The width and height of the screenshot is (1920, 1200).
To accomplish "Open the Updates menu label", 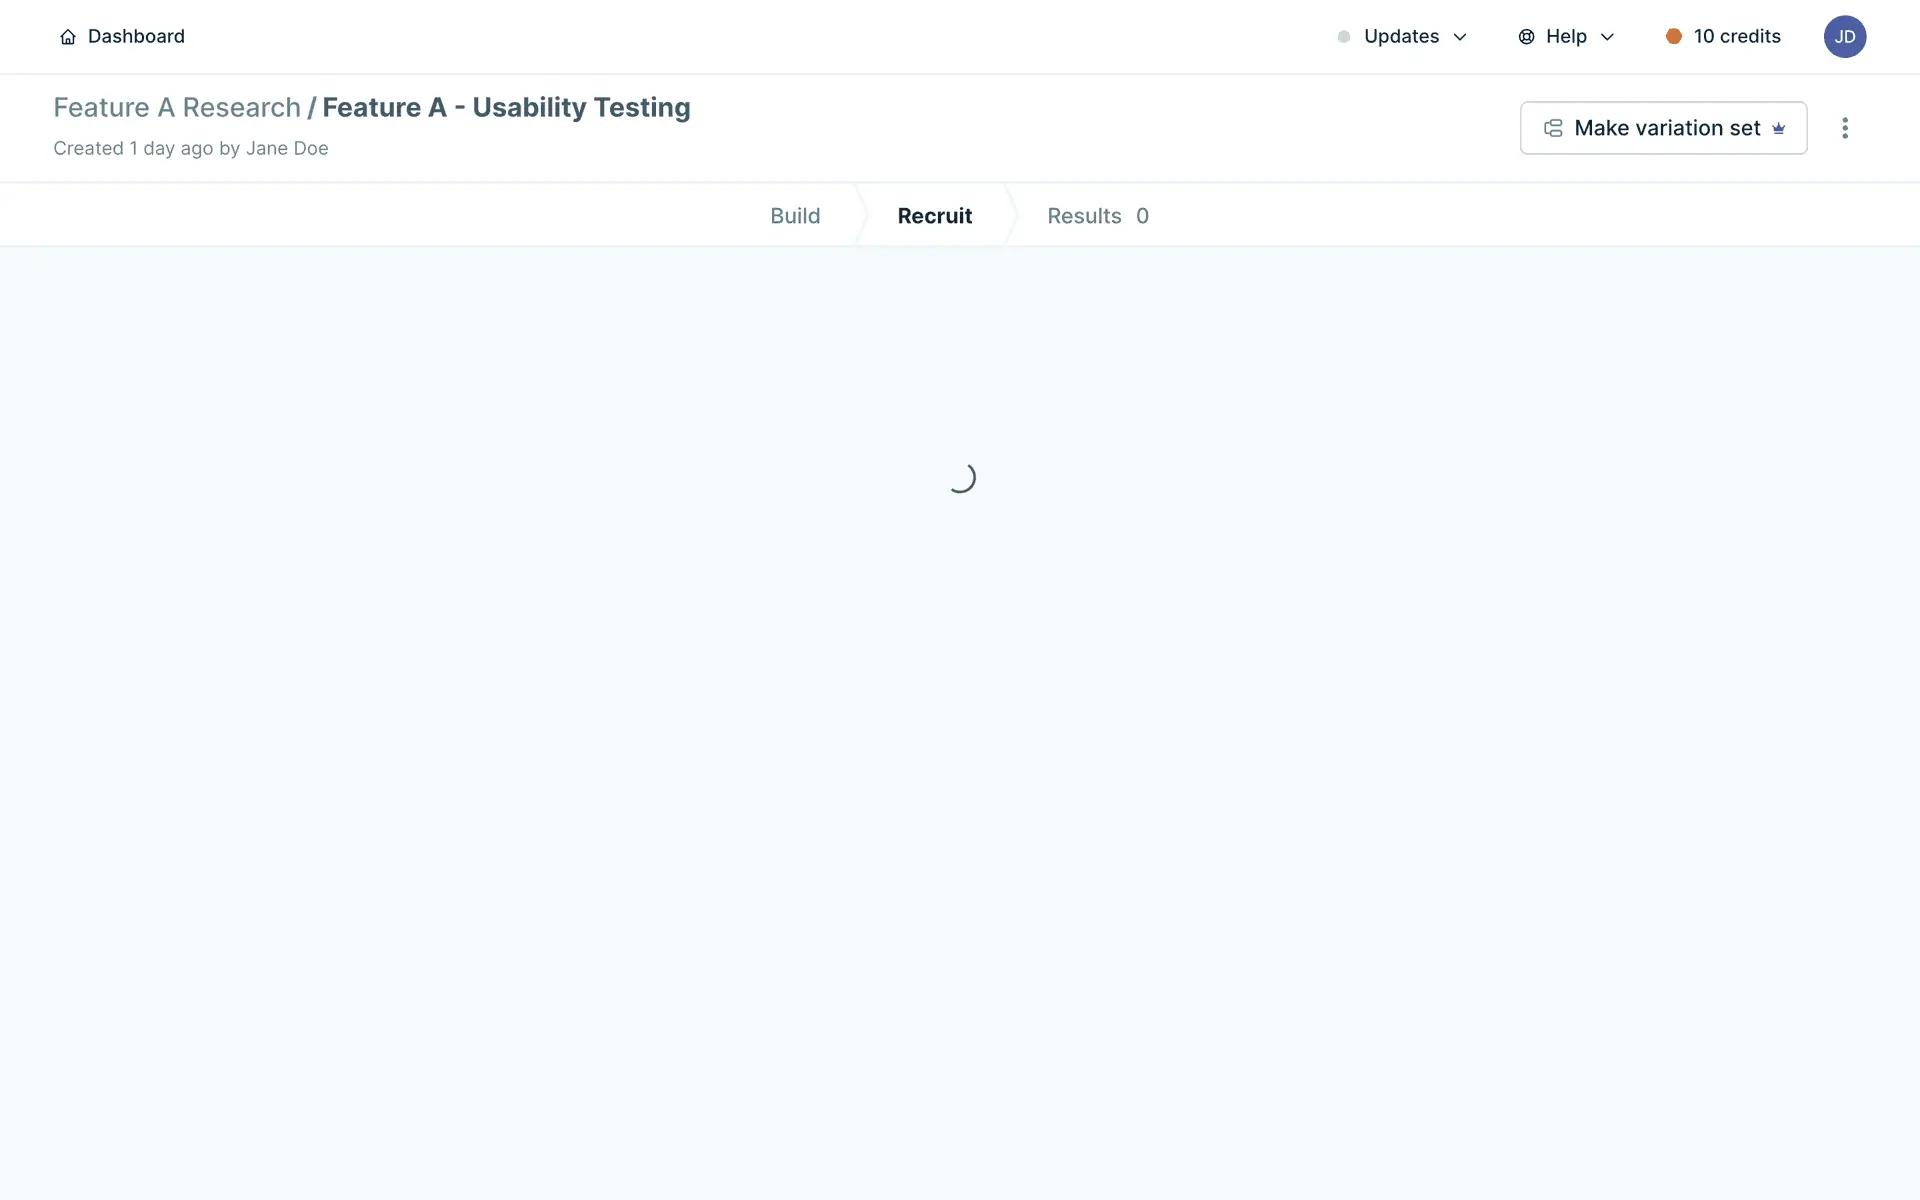I will coord(1401,37).
